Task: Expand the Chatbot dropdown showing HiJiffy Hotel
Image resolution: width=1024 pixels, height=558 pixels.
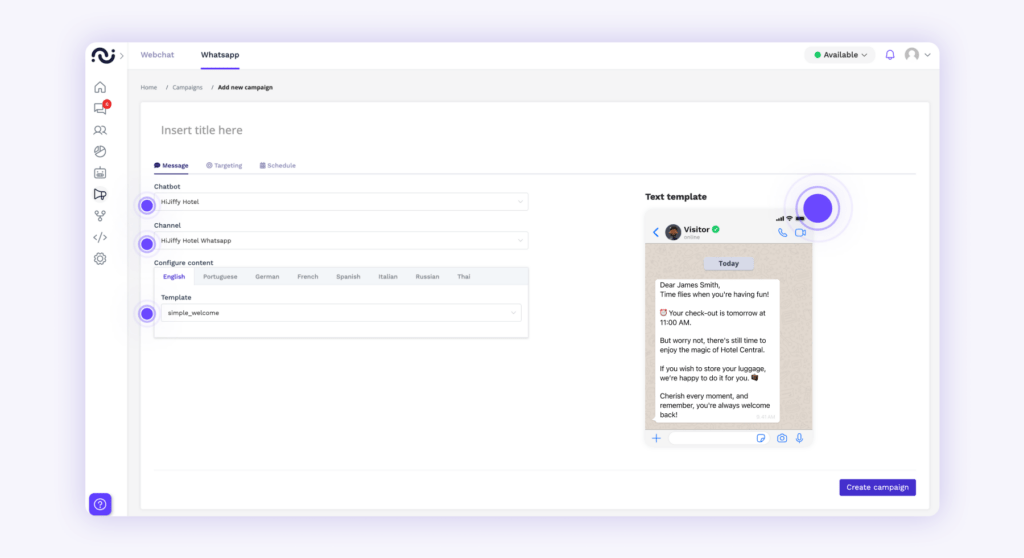Action: pyautogui.click(x=340, y=202)
